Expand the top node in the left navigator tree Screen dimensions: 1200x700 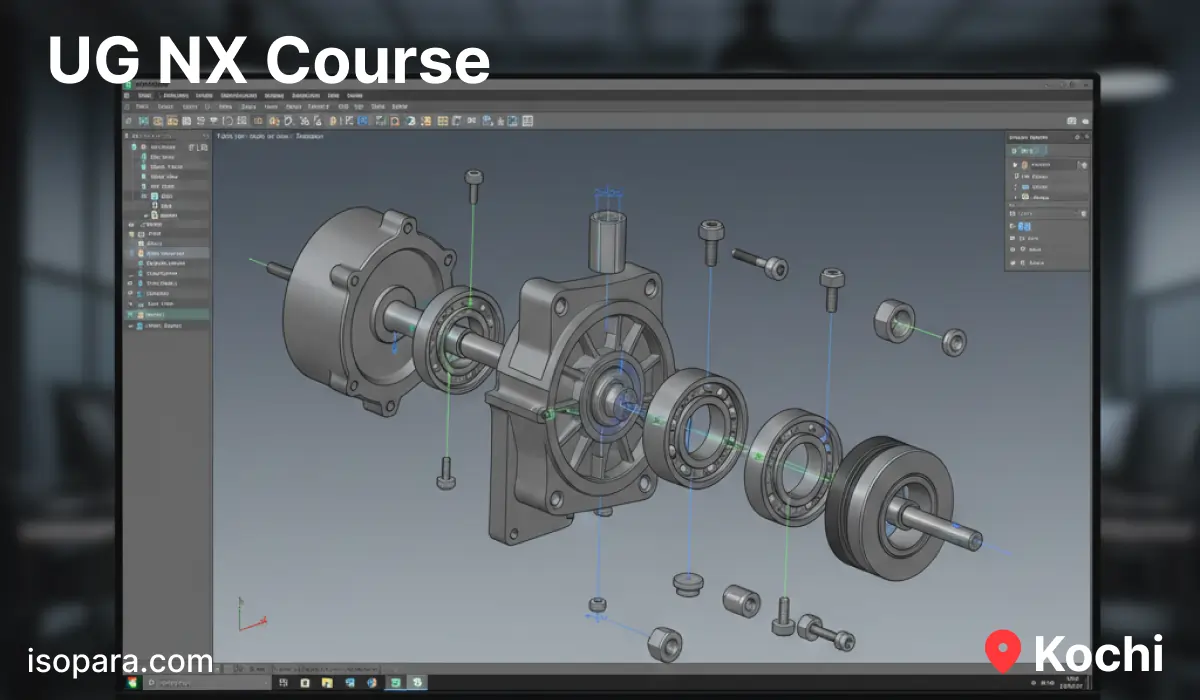pos(126,134)
